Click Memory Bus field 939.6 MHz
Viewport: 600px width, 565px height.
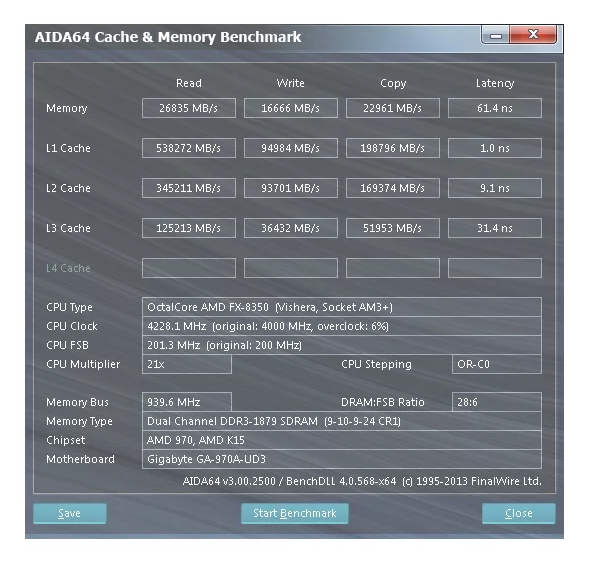tap(187, 402)
